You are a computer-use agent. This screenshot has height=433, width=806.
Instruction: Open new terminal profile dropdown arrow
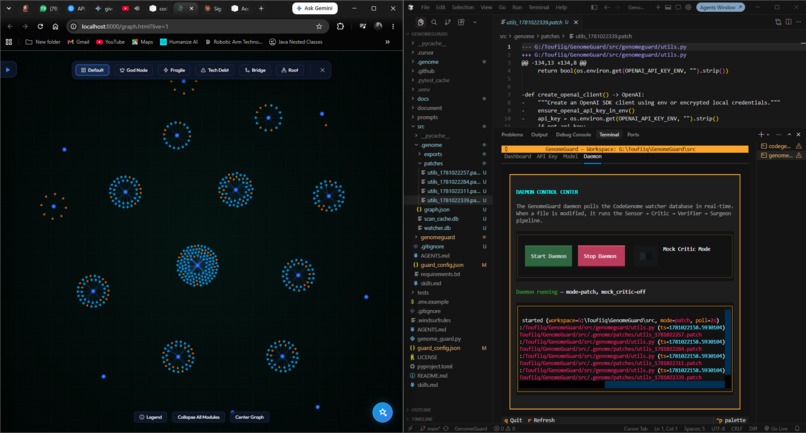point(768,134)
